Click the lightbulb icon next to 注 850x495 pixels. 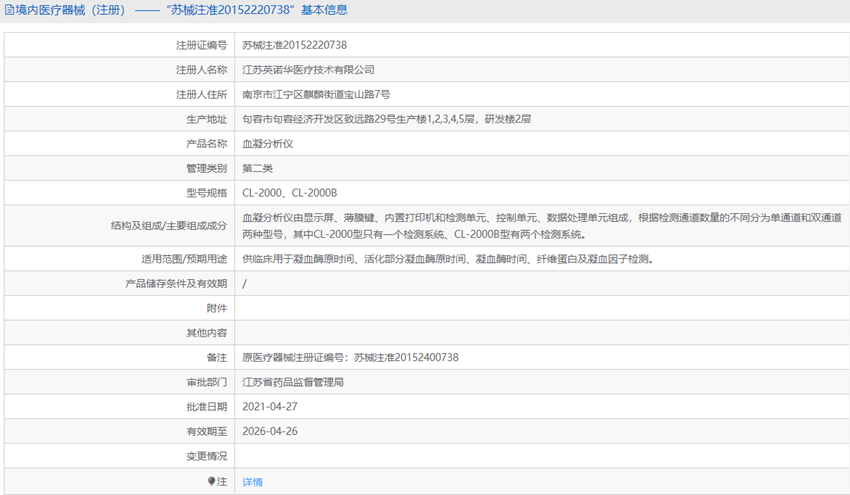(x=211, y=481)
